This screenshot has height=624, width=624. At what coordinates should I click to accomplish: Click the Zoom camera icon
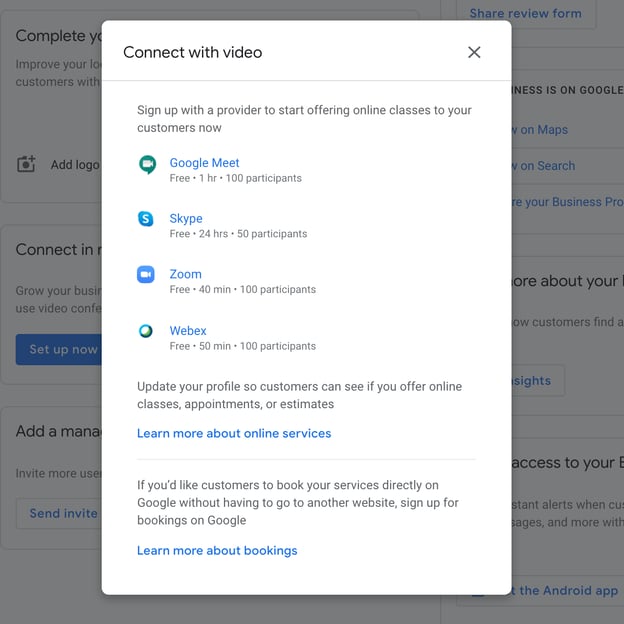[146, 274]
